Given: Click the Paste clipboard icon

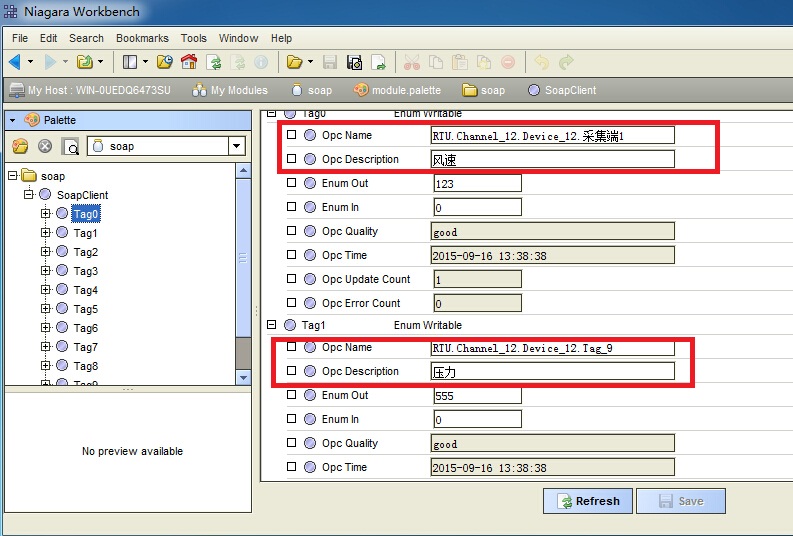Looking at the screenshot, I should click(x=460, y=62).
